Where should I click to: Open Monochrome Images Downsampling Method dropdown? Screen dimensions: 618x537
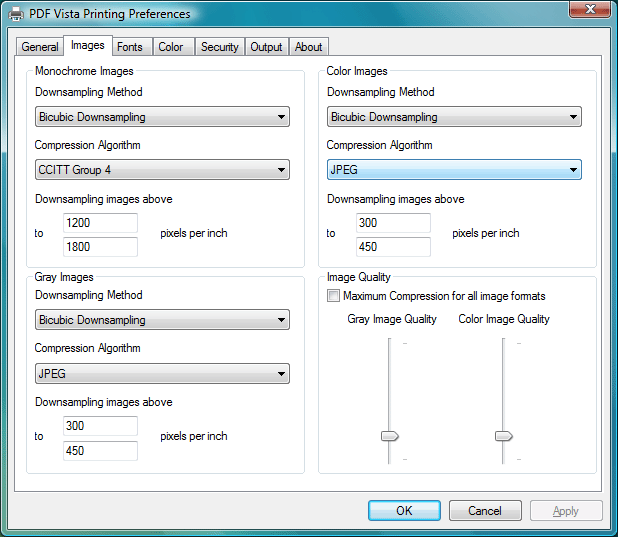coord(162,117)
